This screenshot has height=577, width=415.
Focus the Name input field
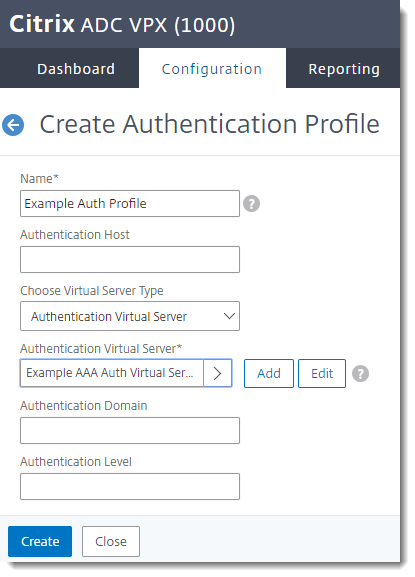[130, 203]
